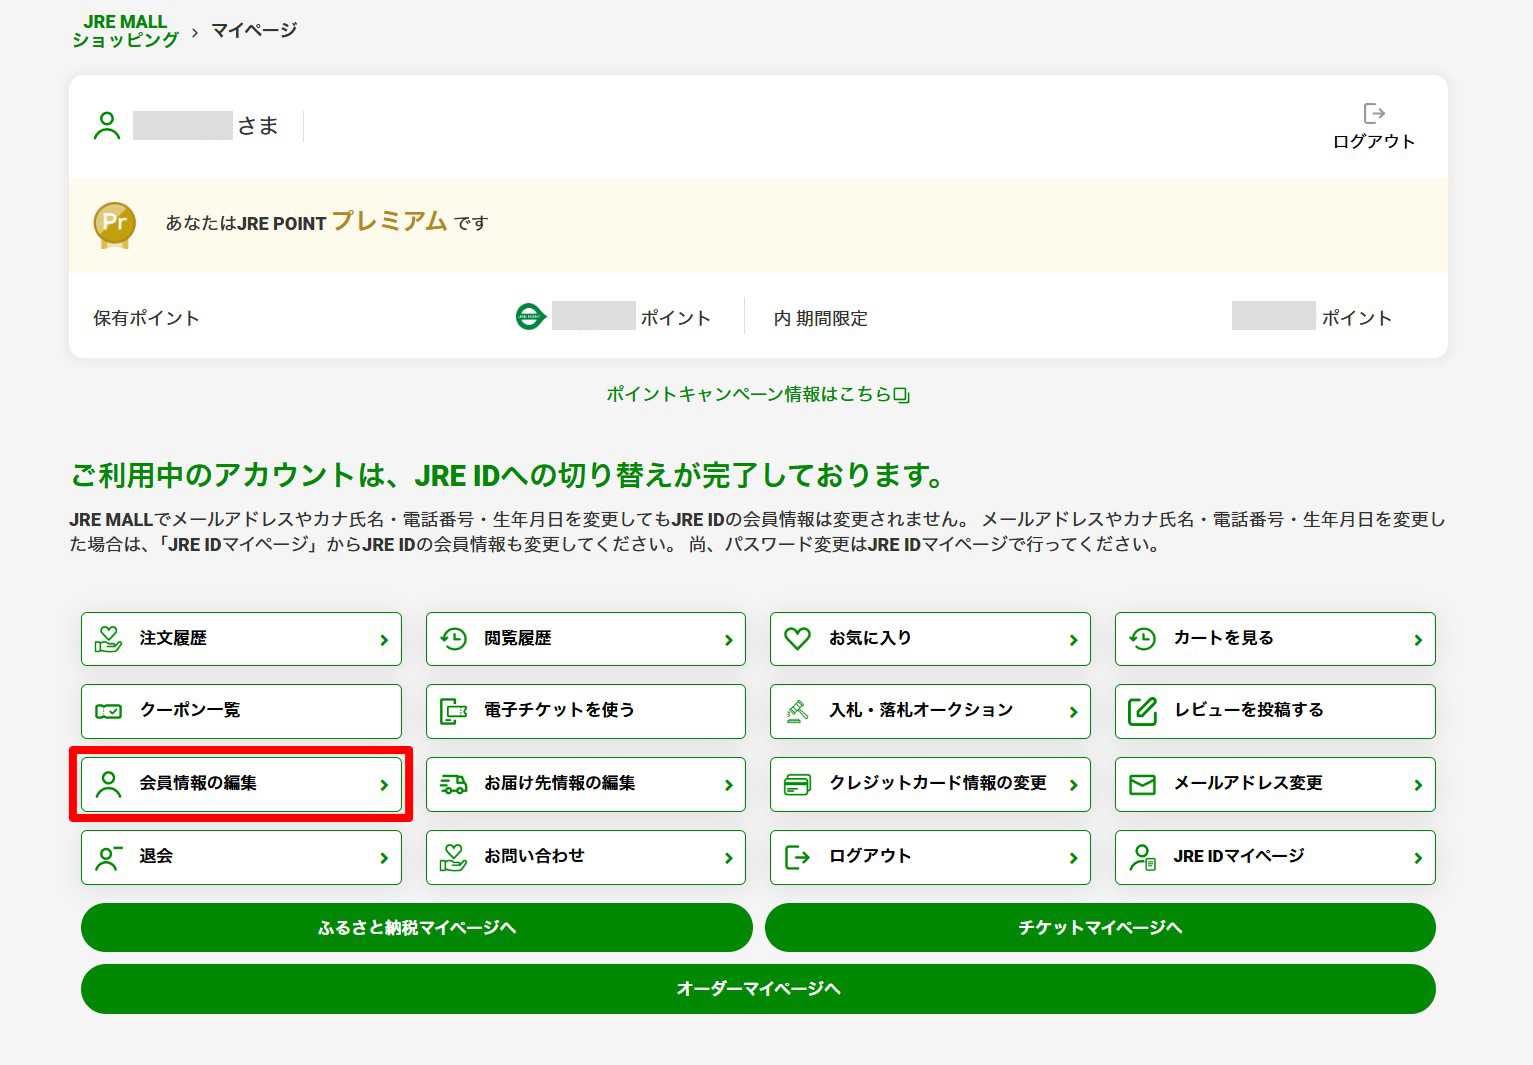The width and height of the screenshot is (1533, 1065).
Task: Click the JRE MALL ショッピング breadcrumb link
Action: click(125, 30)
